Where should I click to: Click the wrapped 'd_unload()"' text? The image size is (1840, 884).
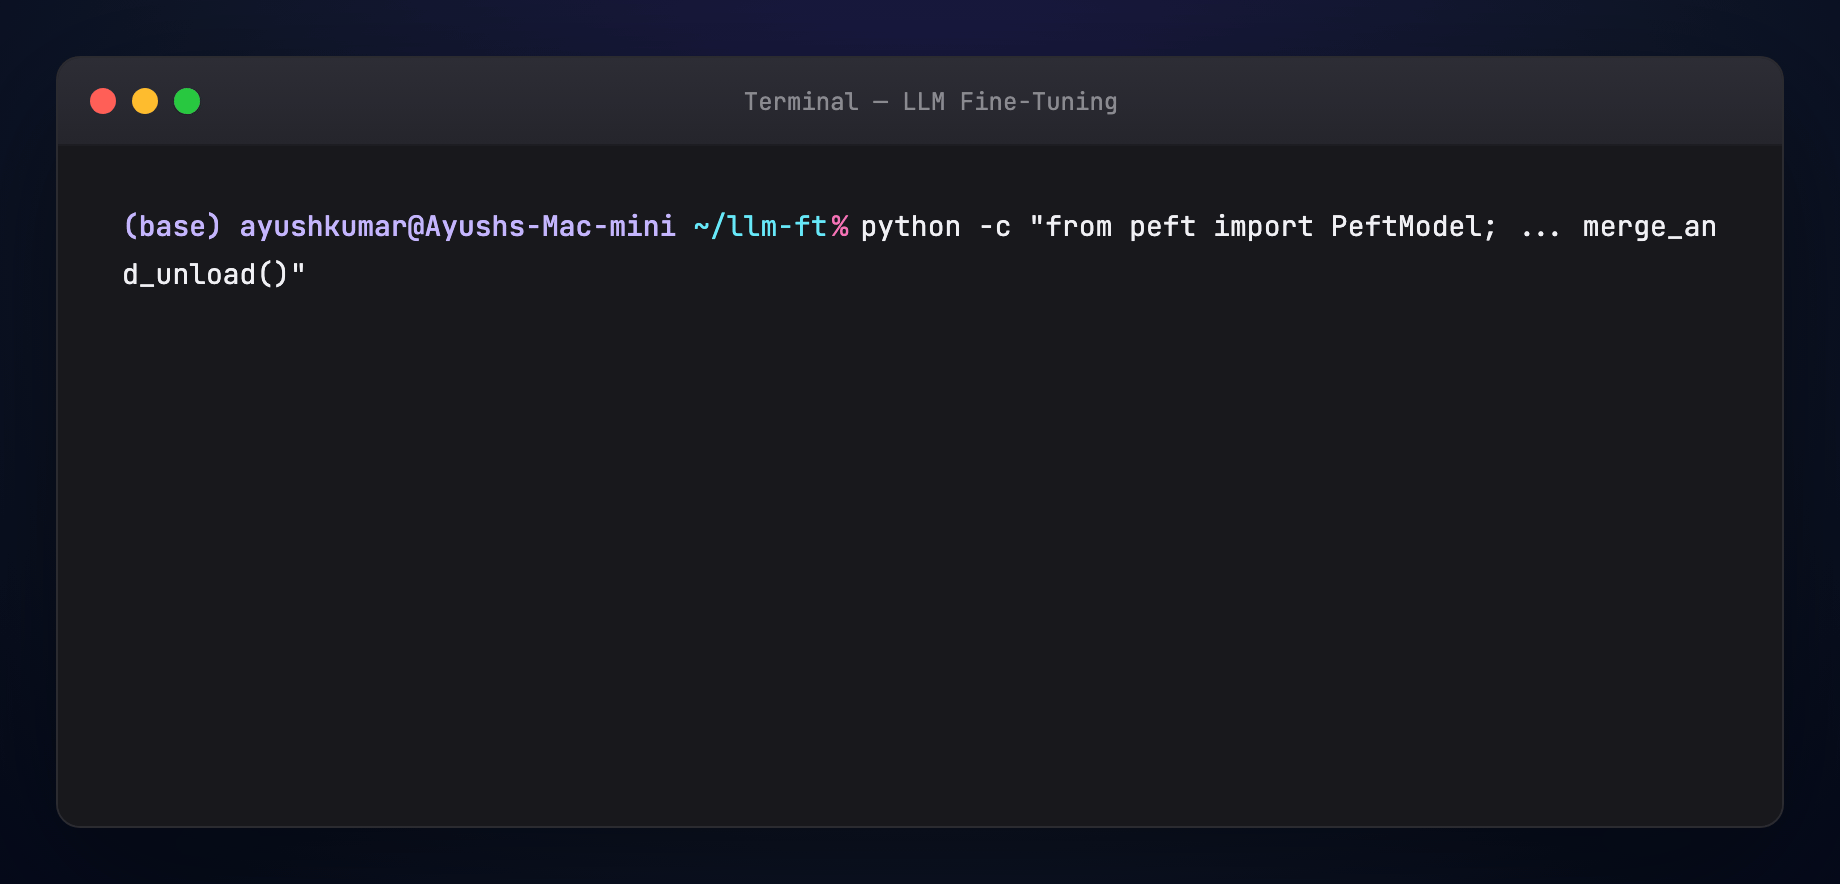click(214, 275)
